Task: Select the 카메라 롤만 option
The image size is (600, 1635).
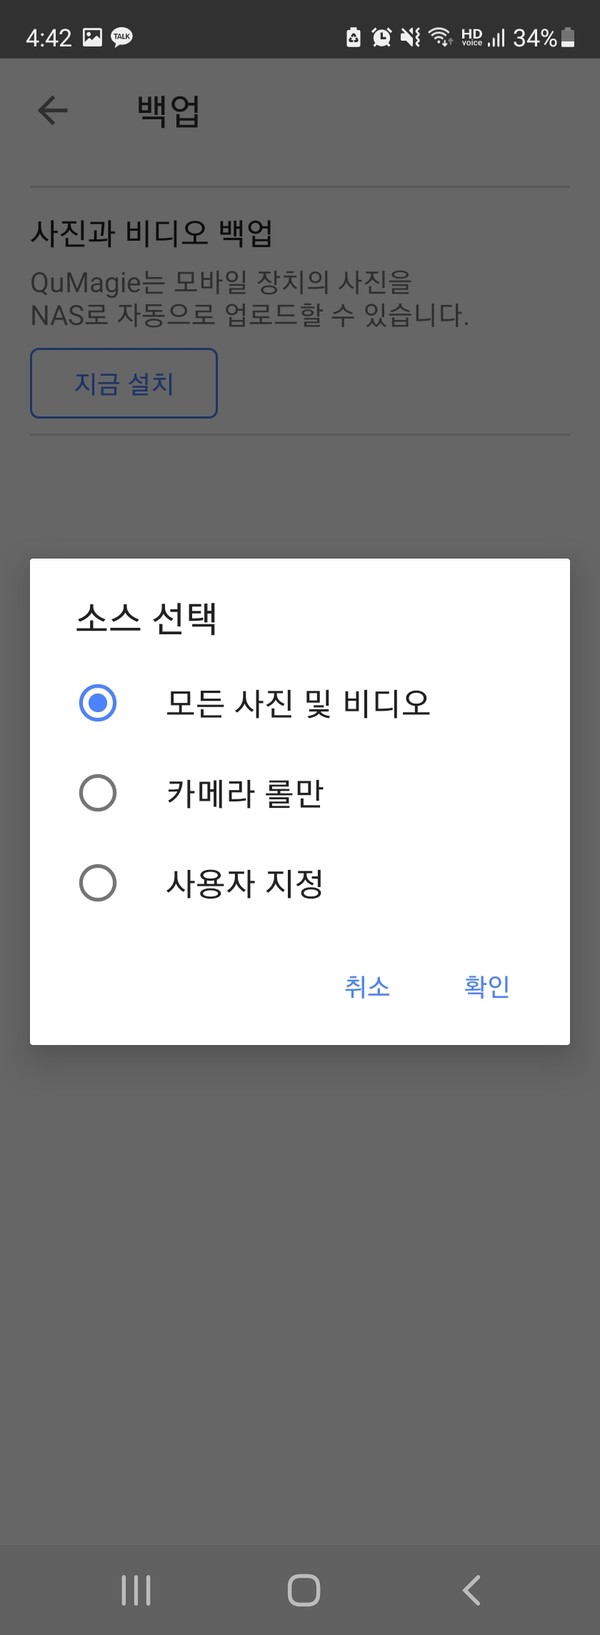Action: tap(97, 793)
